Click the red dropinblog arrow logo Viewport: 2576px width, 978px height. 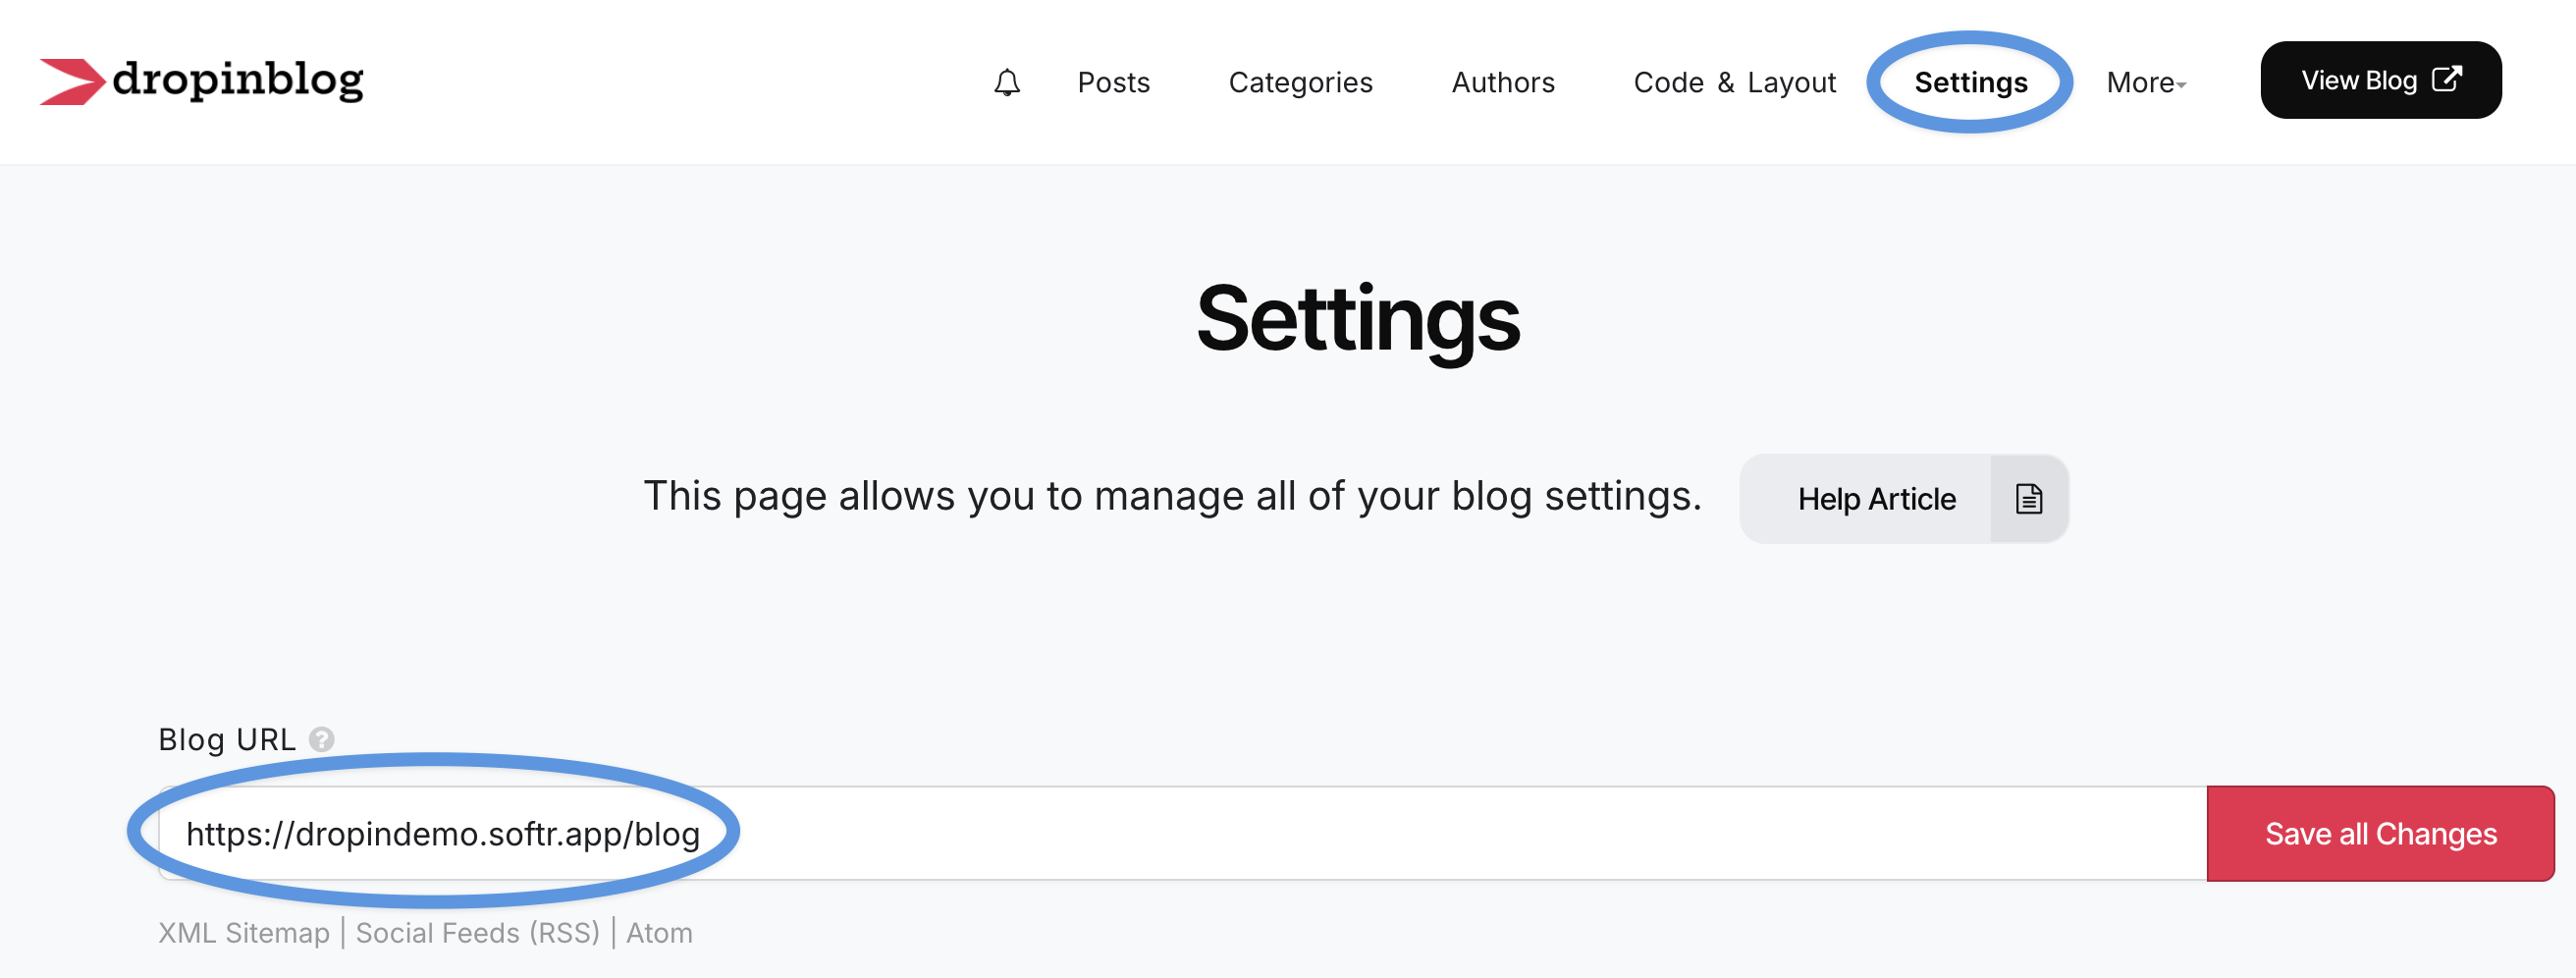(72, 81)
